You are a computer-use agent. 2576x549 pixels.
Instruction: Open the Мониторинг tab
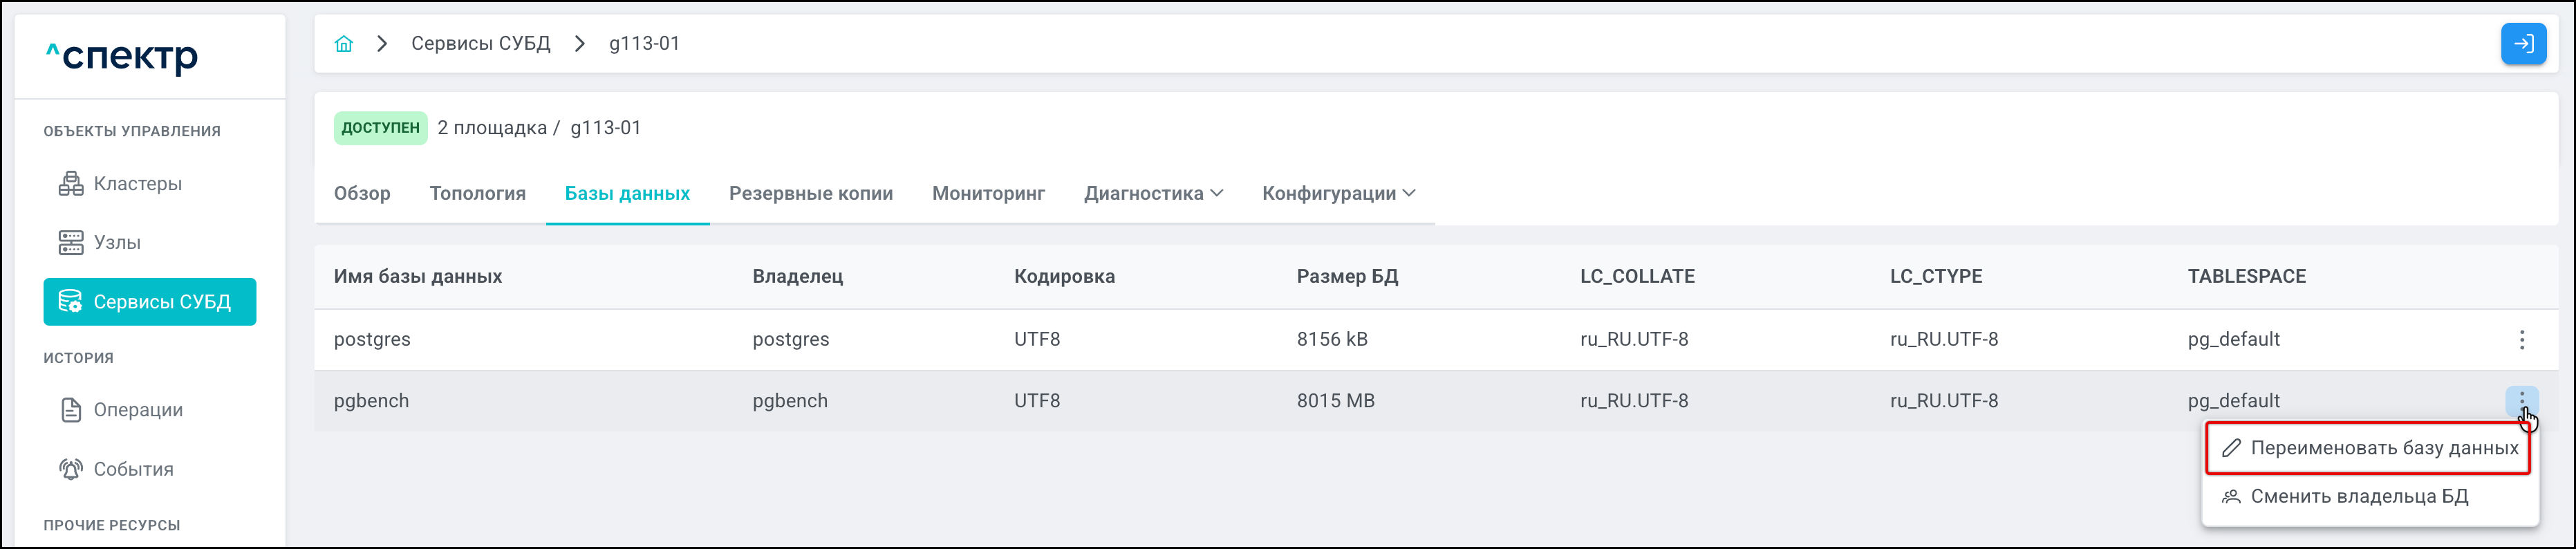pos(988,194)
